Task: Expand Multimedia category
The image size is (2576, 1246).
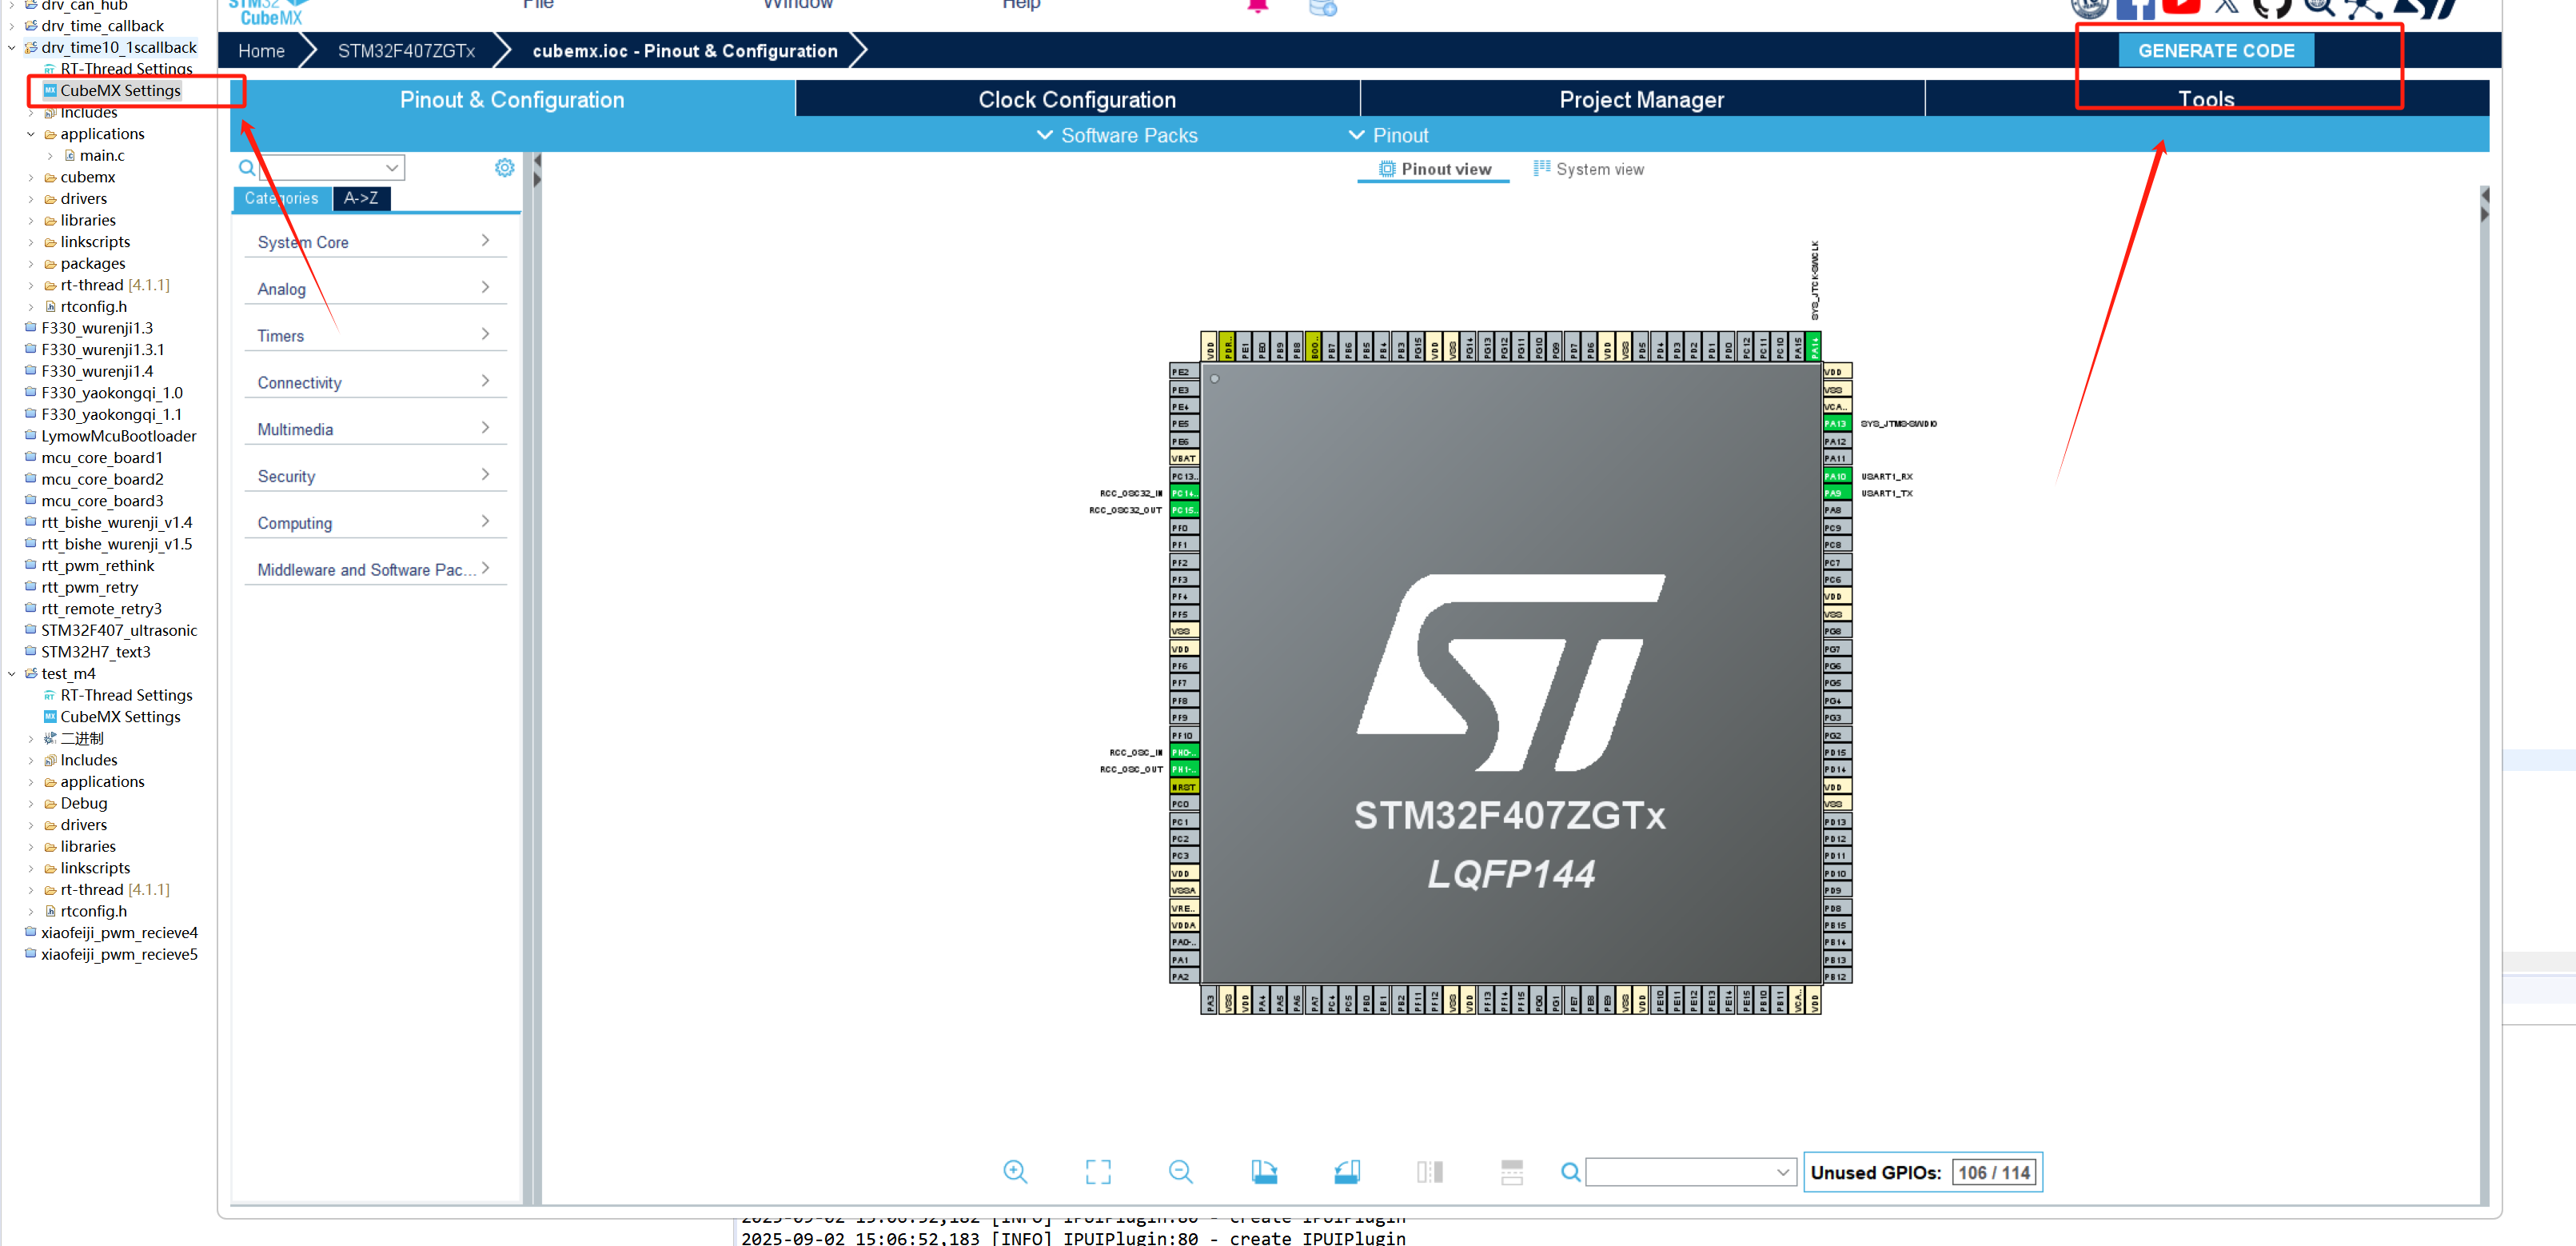Action: coord(375,429)
